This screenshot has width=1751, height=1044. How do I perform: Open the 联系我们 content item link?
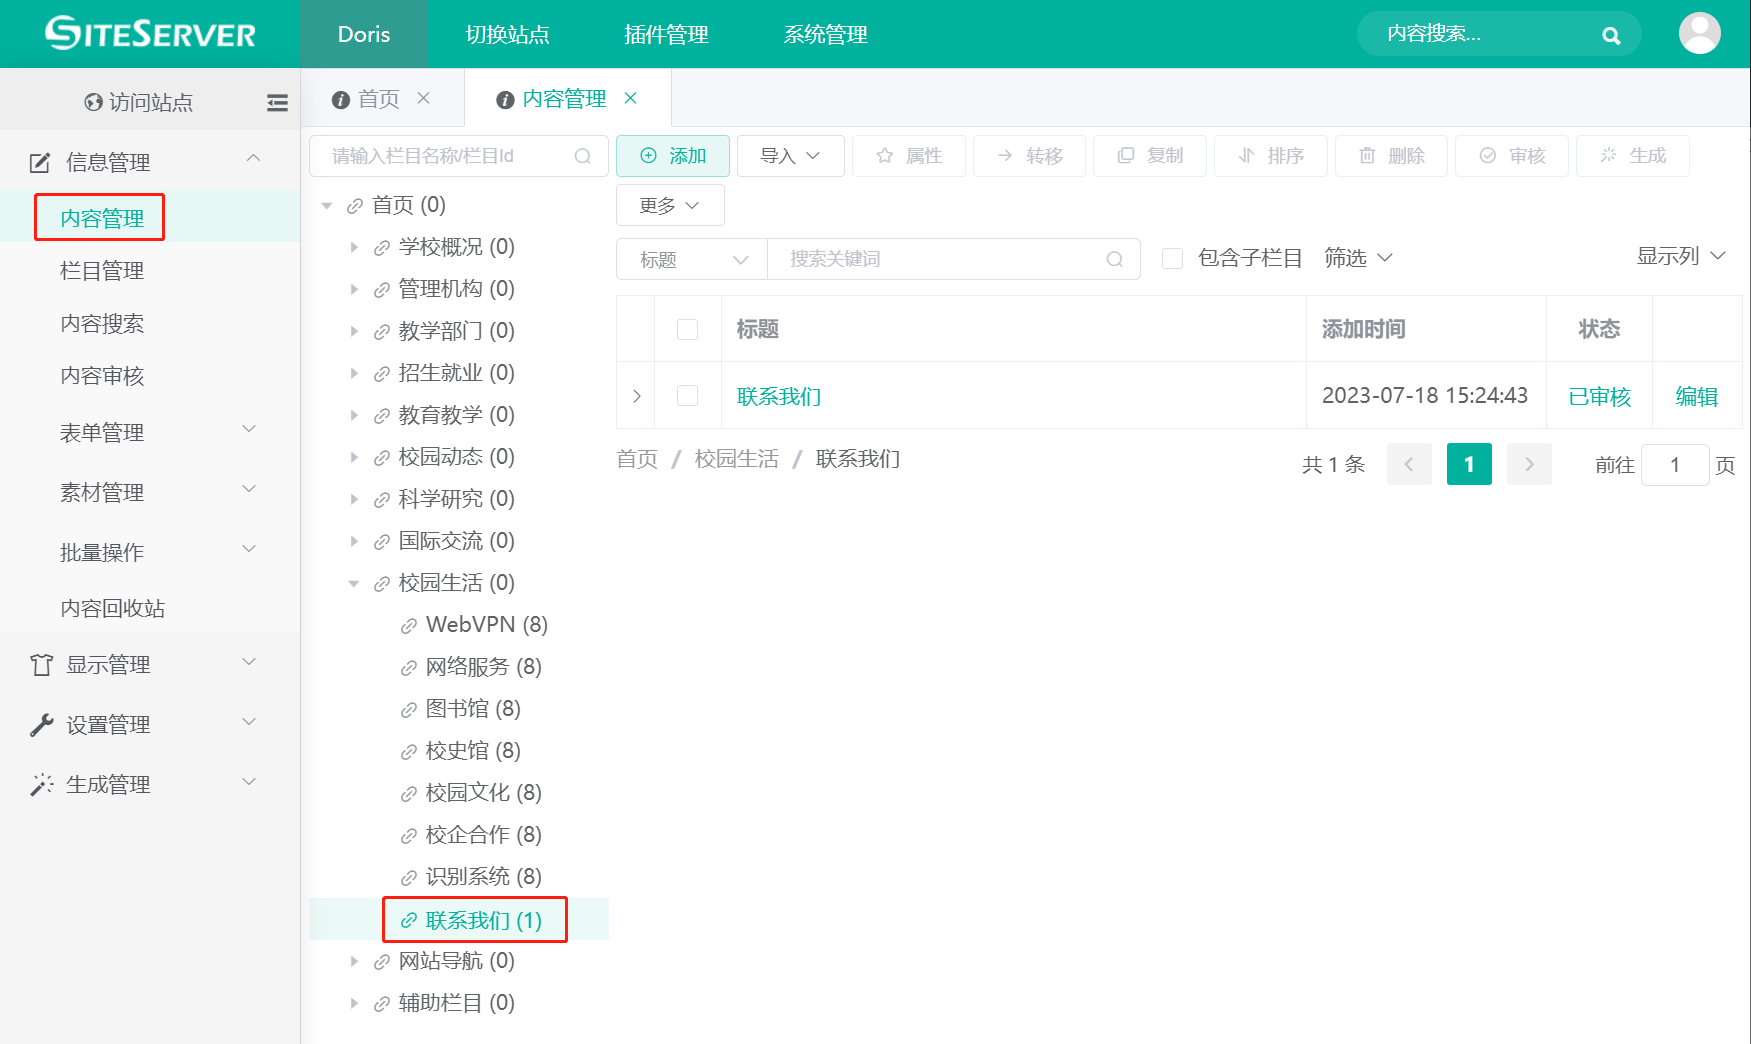click(778, 396)
